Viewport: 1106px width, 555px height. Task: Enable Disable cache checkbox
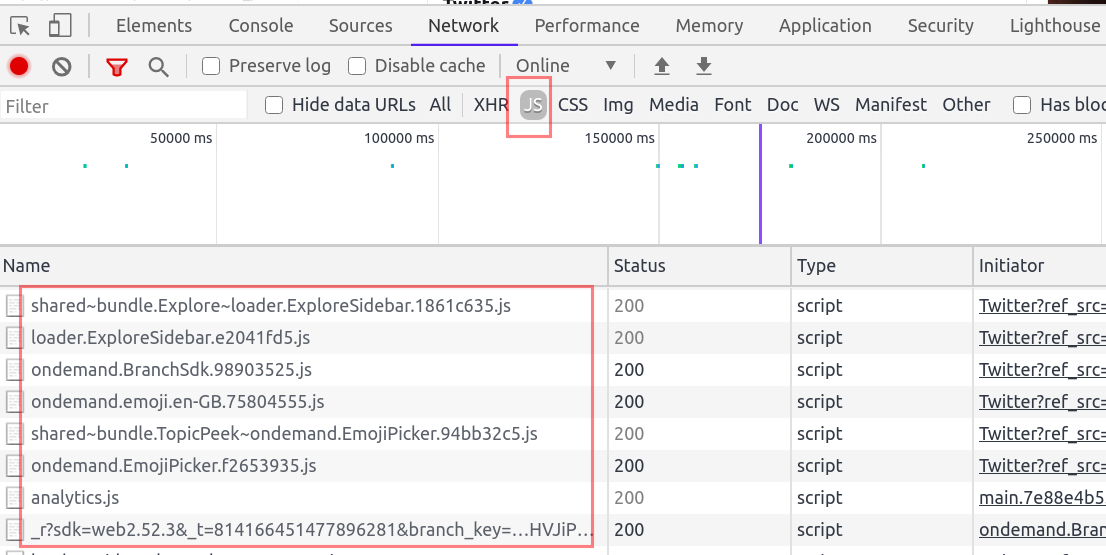click(x=357, y=66)
